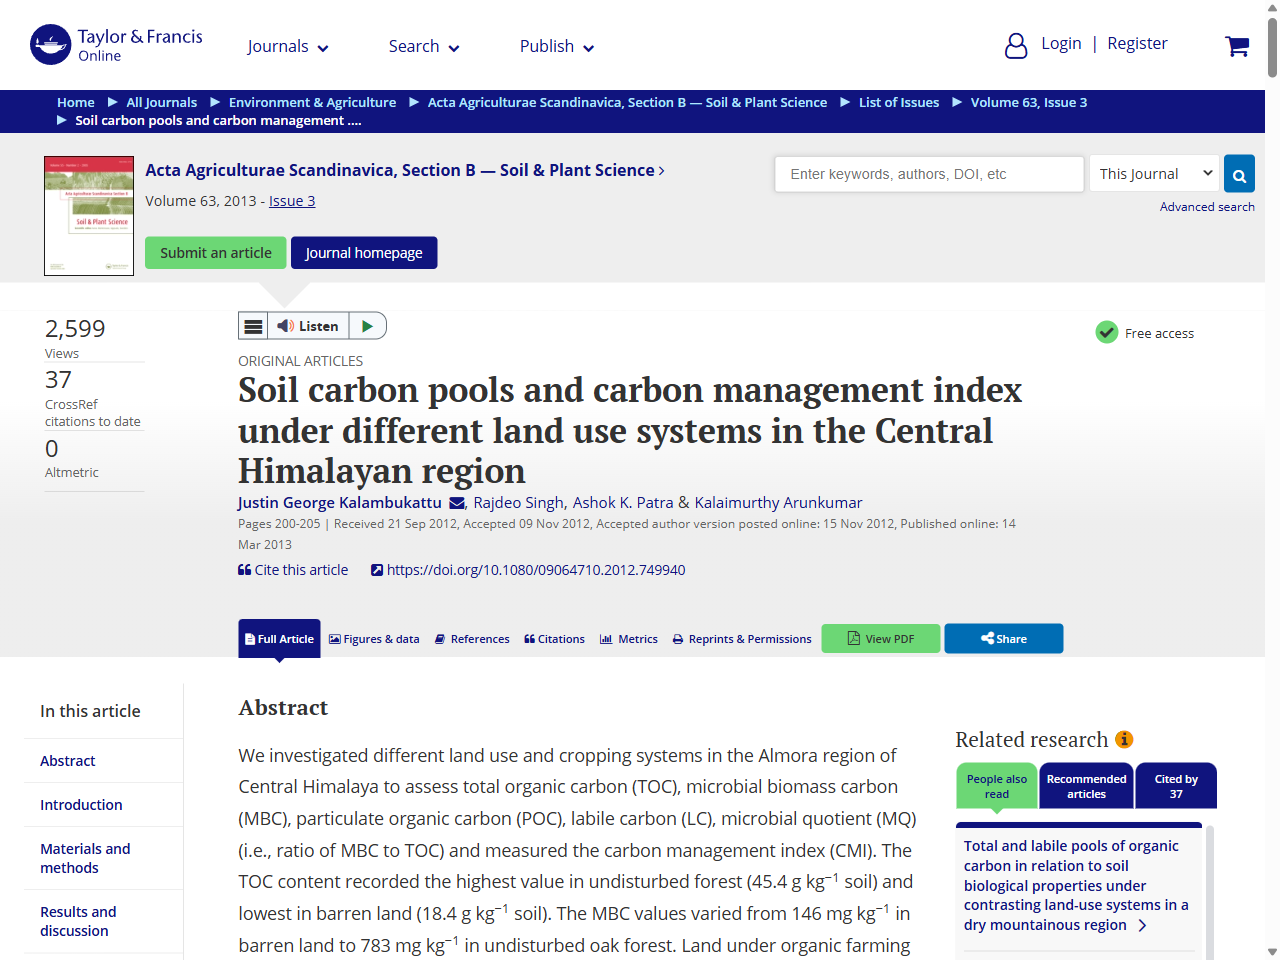Image resolution: width=1280 pixels, height=960 pixels.
Task: Focus the keyword search input field
Action: pyautogui.click(x=929, y=174)
